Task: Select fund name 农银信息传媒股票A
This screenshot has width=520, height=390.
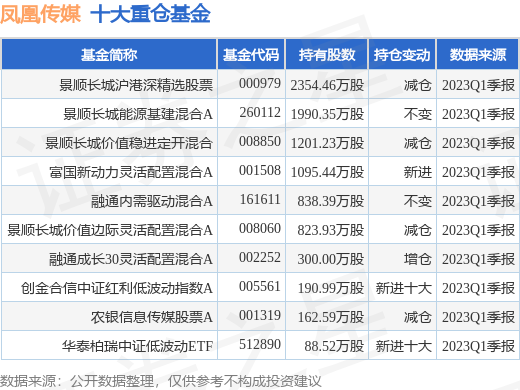Action: coord(152,317)
